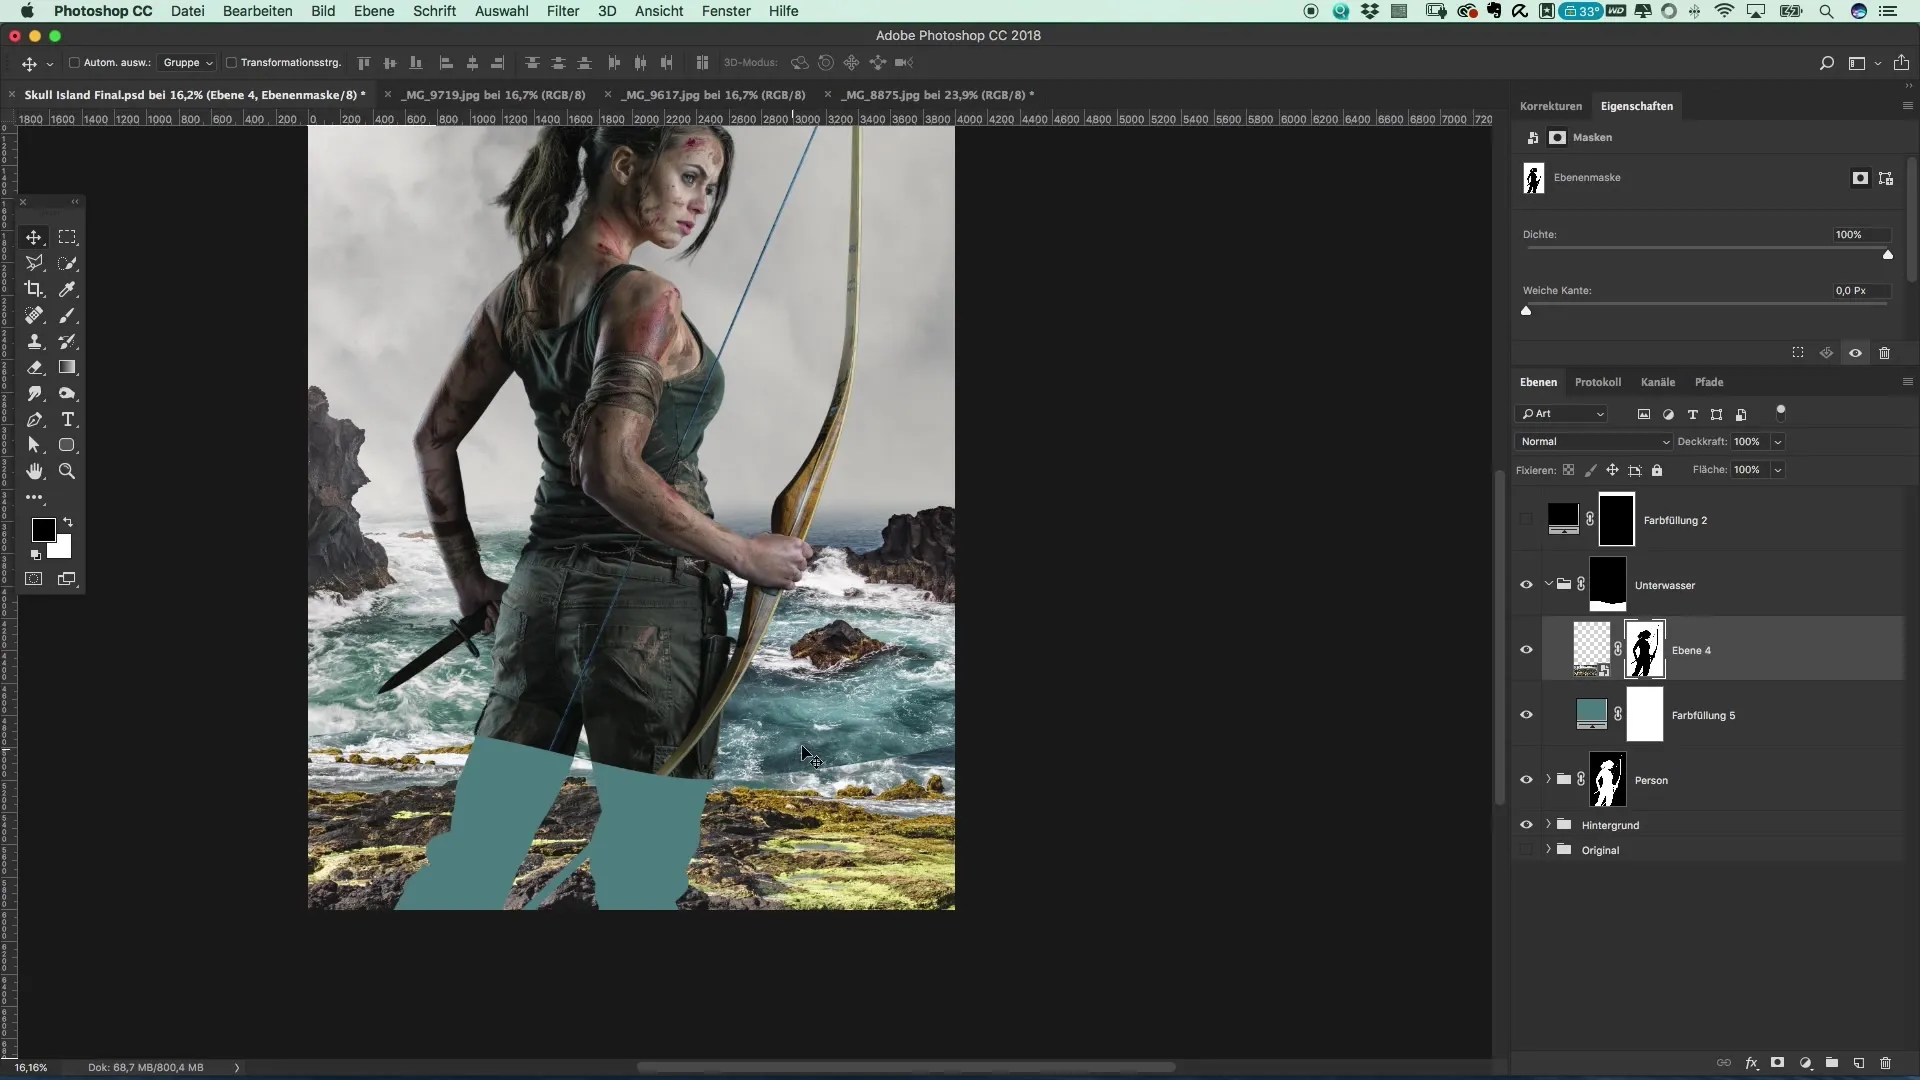
Task: Open the blend mode Normal dropdown
Action: [x=1594, y=441]
